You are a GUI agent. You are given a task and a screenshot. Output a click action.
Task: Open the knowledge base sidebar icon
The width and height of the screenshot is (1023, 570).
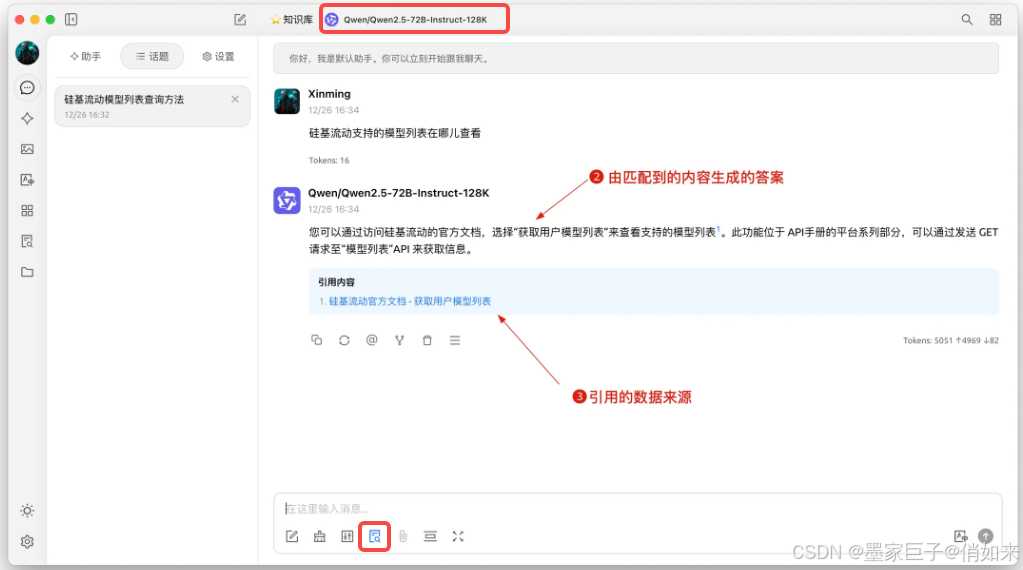tap(27, 241)
